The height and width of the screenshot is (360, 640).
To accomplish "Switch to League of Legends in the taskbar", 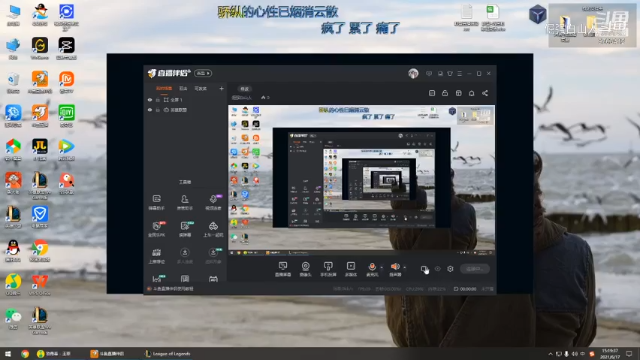I will [x=168, y=354].
